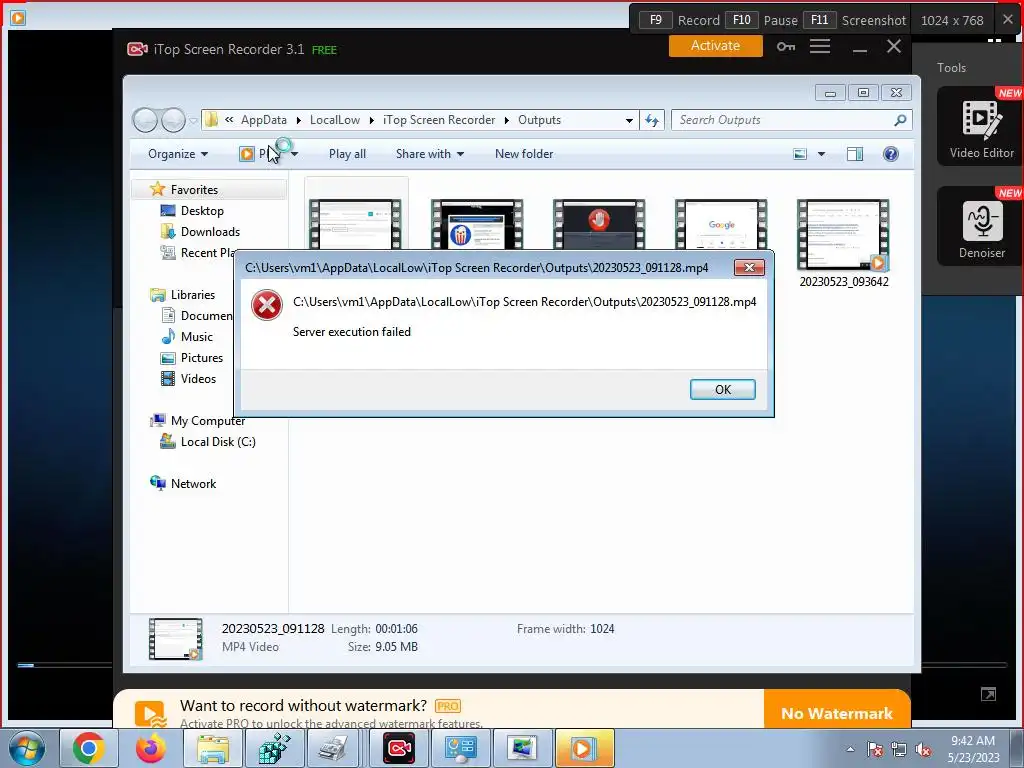The height and width of the screenshot is (768, 1024).
Task: Select LocalLow in the address path
Action: pos(334,120)
